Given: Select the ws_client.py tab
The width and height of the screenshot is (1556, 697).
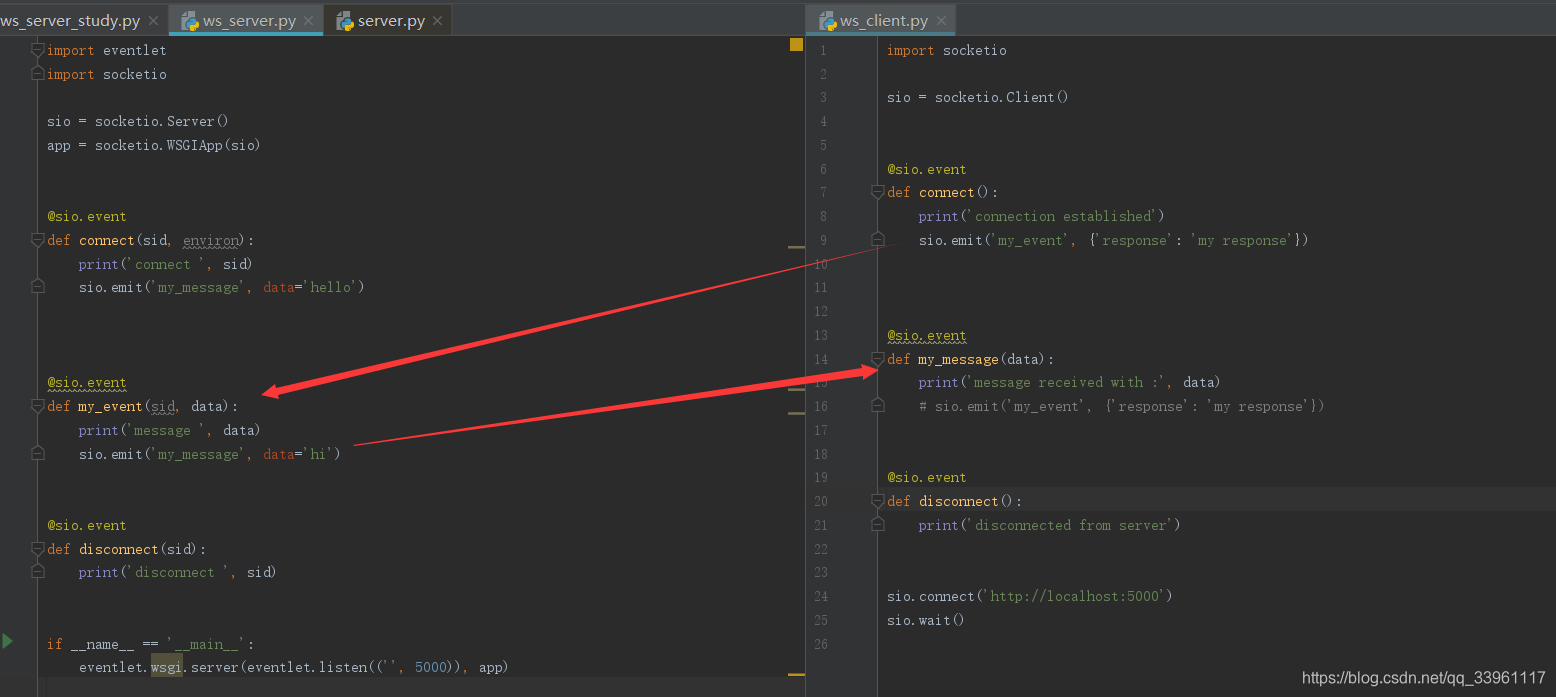Looking at the screenshot, I should point(881,21).
